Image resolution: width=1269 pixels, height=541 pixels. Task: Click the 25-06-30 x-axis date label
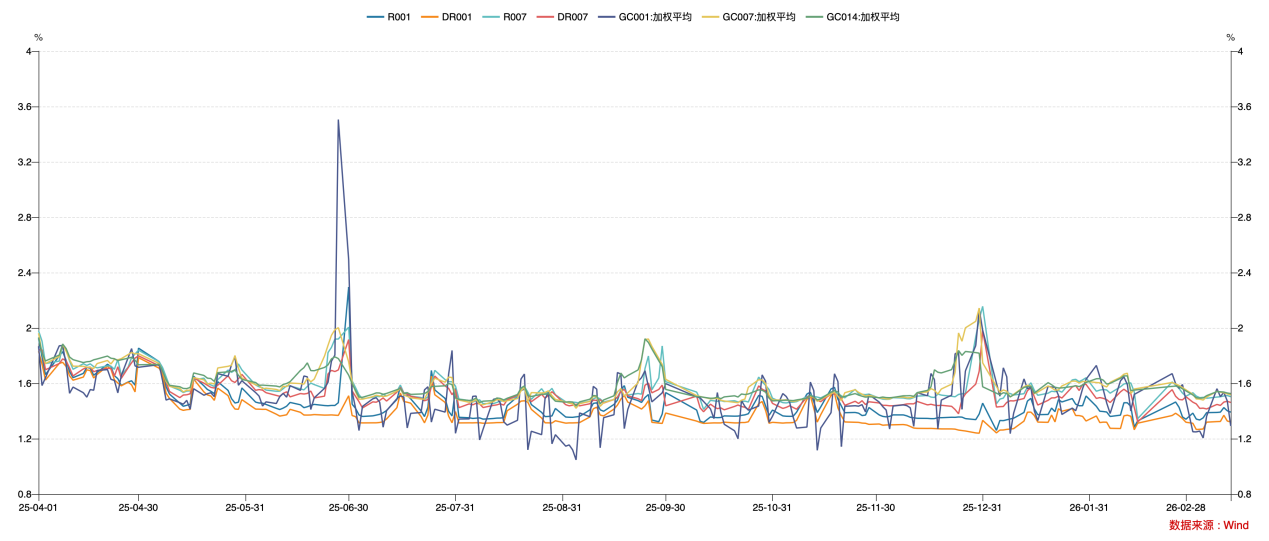[x=349, y=507]
